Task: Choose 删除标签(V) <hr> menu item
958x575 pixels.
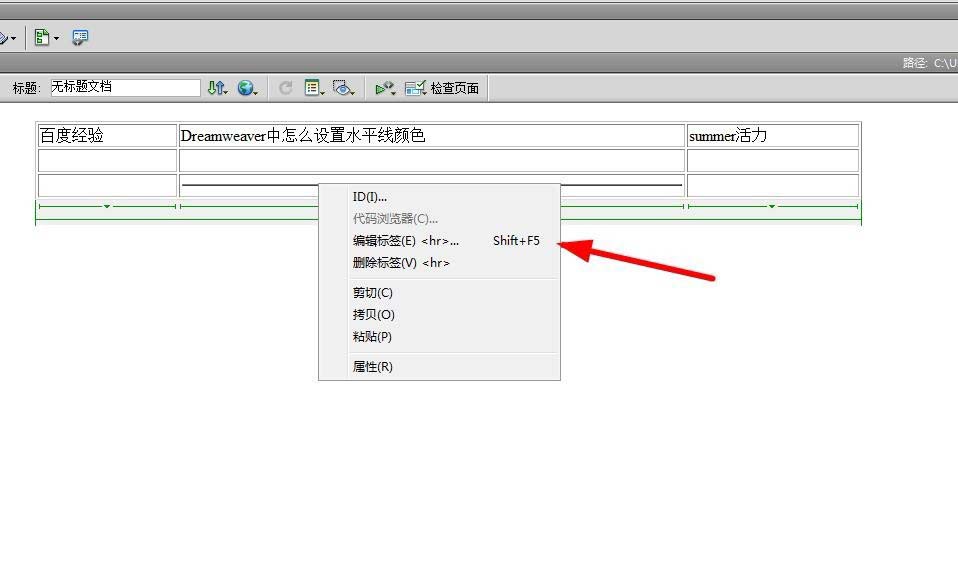Action: 439,263
